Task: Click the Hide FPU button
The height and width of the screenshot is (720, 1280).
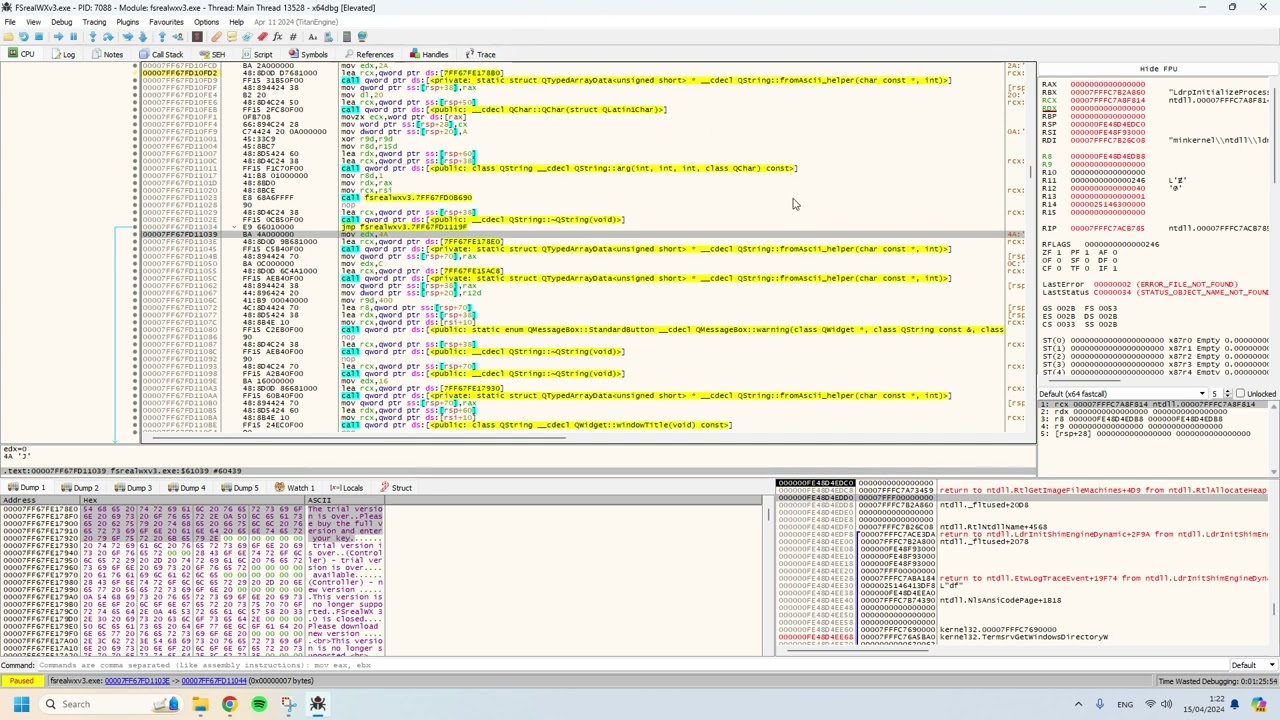Action: click(x=1158, y=69)
